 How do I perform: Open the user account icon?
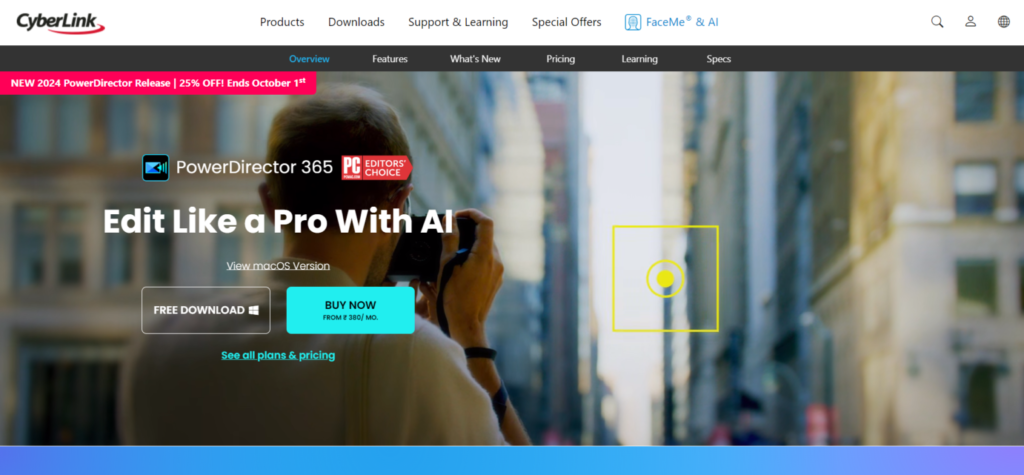(x=970, y=22)
